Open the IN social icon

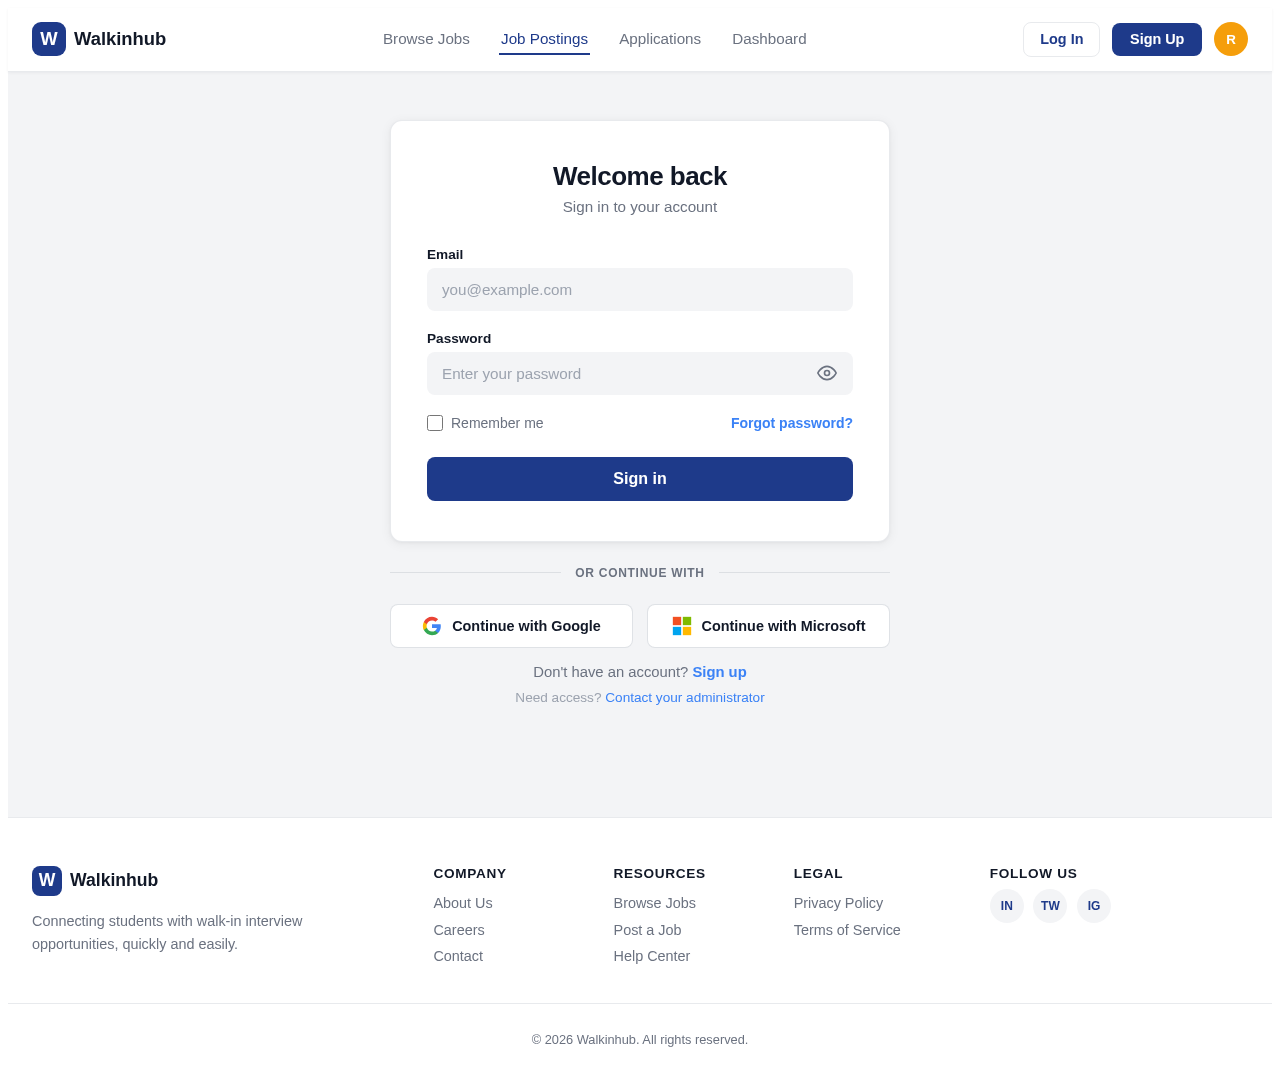(1007, 906)
